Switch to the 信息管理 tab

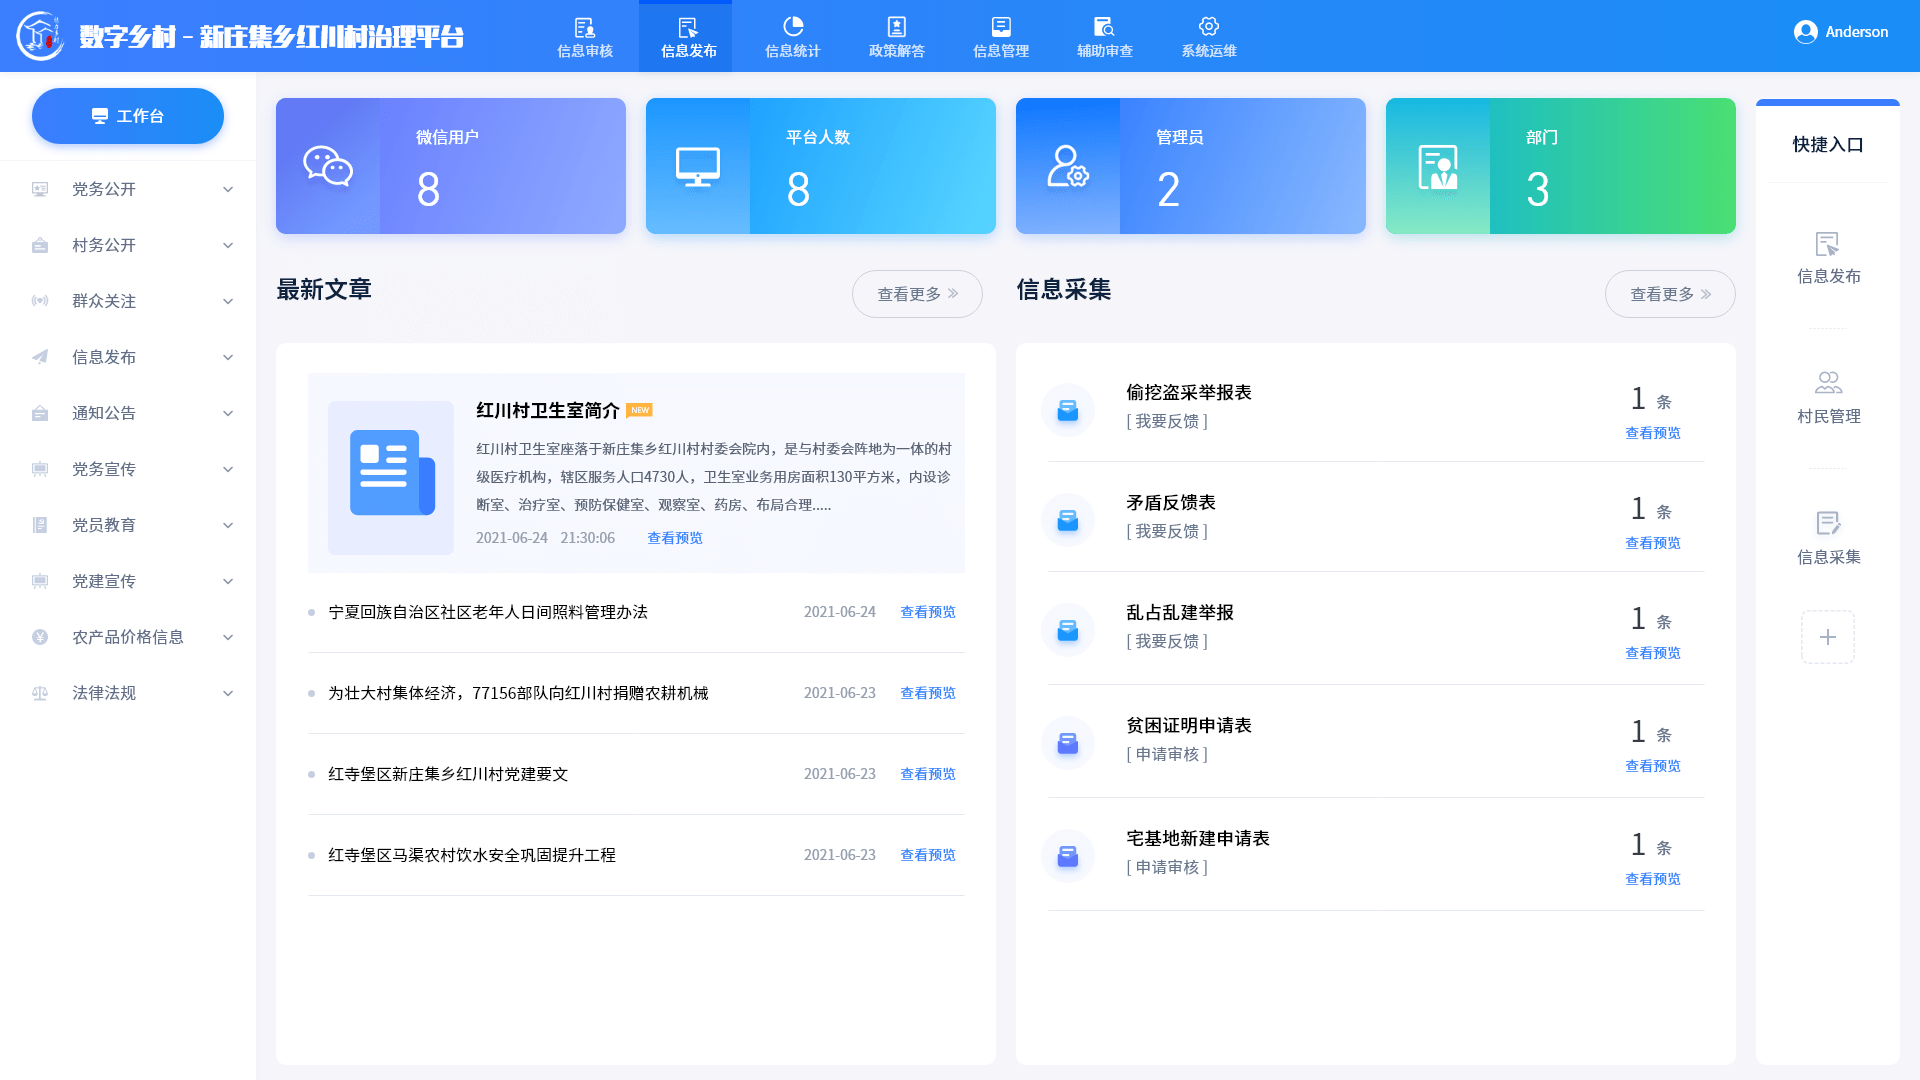pyautogui.click(x=1001, y=37)
